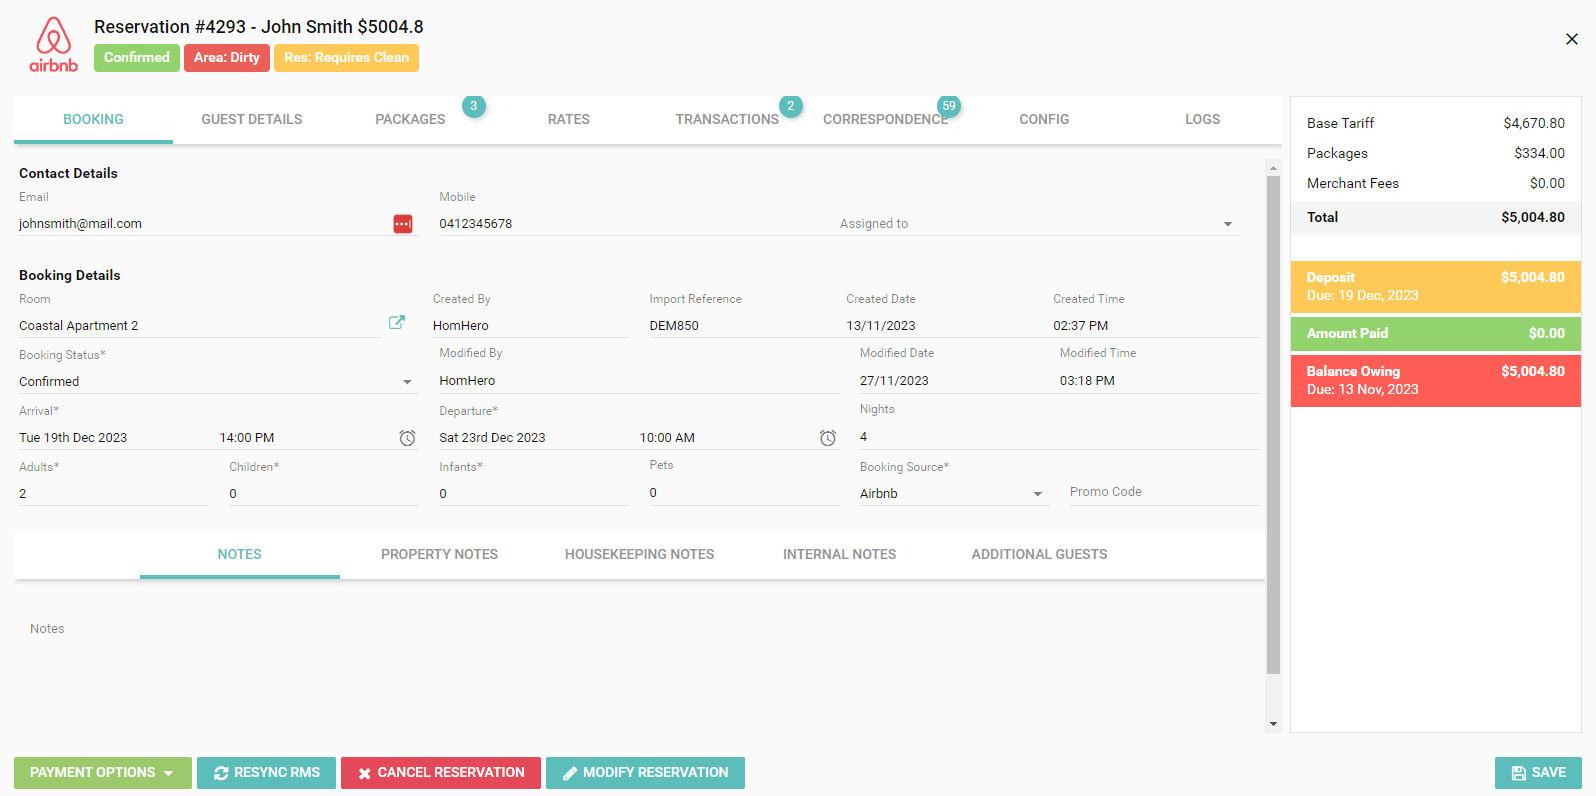This screenshot has width=1596, height=796.
Task: Open Coastal Apartment 2 room external link
Action: click(x=397, y=322)
